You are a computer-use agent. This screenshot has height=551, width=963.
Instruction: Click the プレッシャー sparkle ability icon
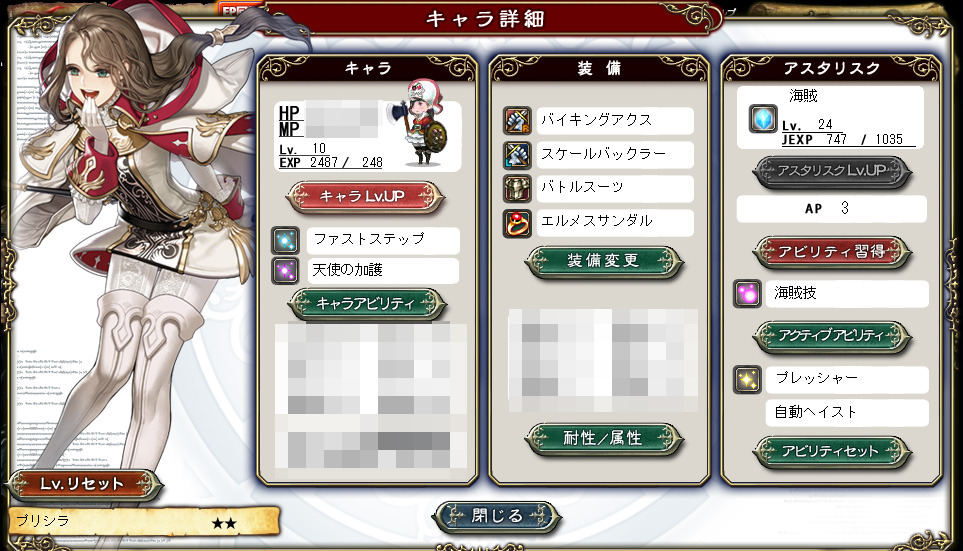(747, 380)
